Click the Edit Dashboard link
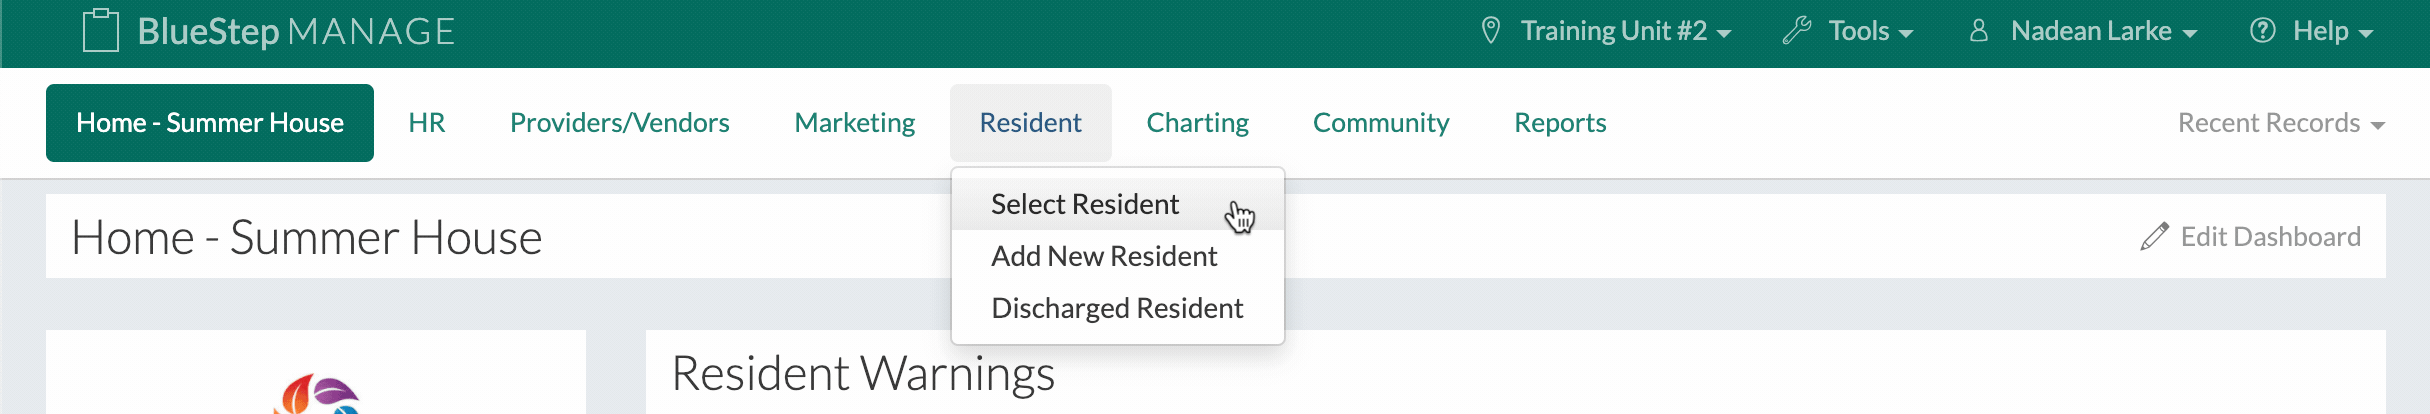 pyautogui.click(x=2270, y=237)
